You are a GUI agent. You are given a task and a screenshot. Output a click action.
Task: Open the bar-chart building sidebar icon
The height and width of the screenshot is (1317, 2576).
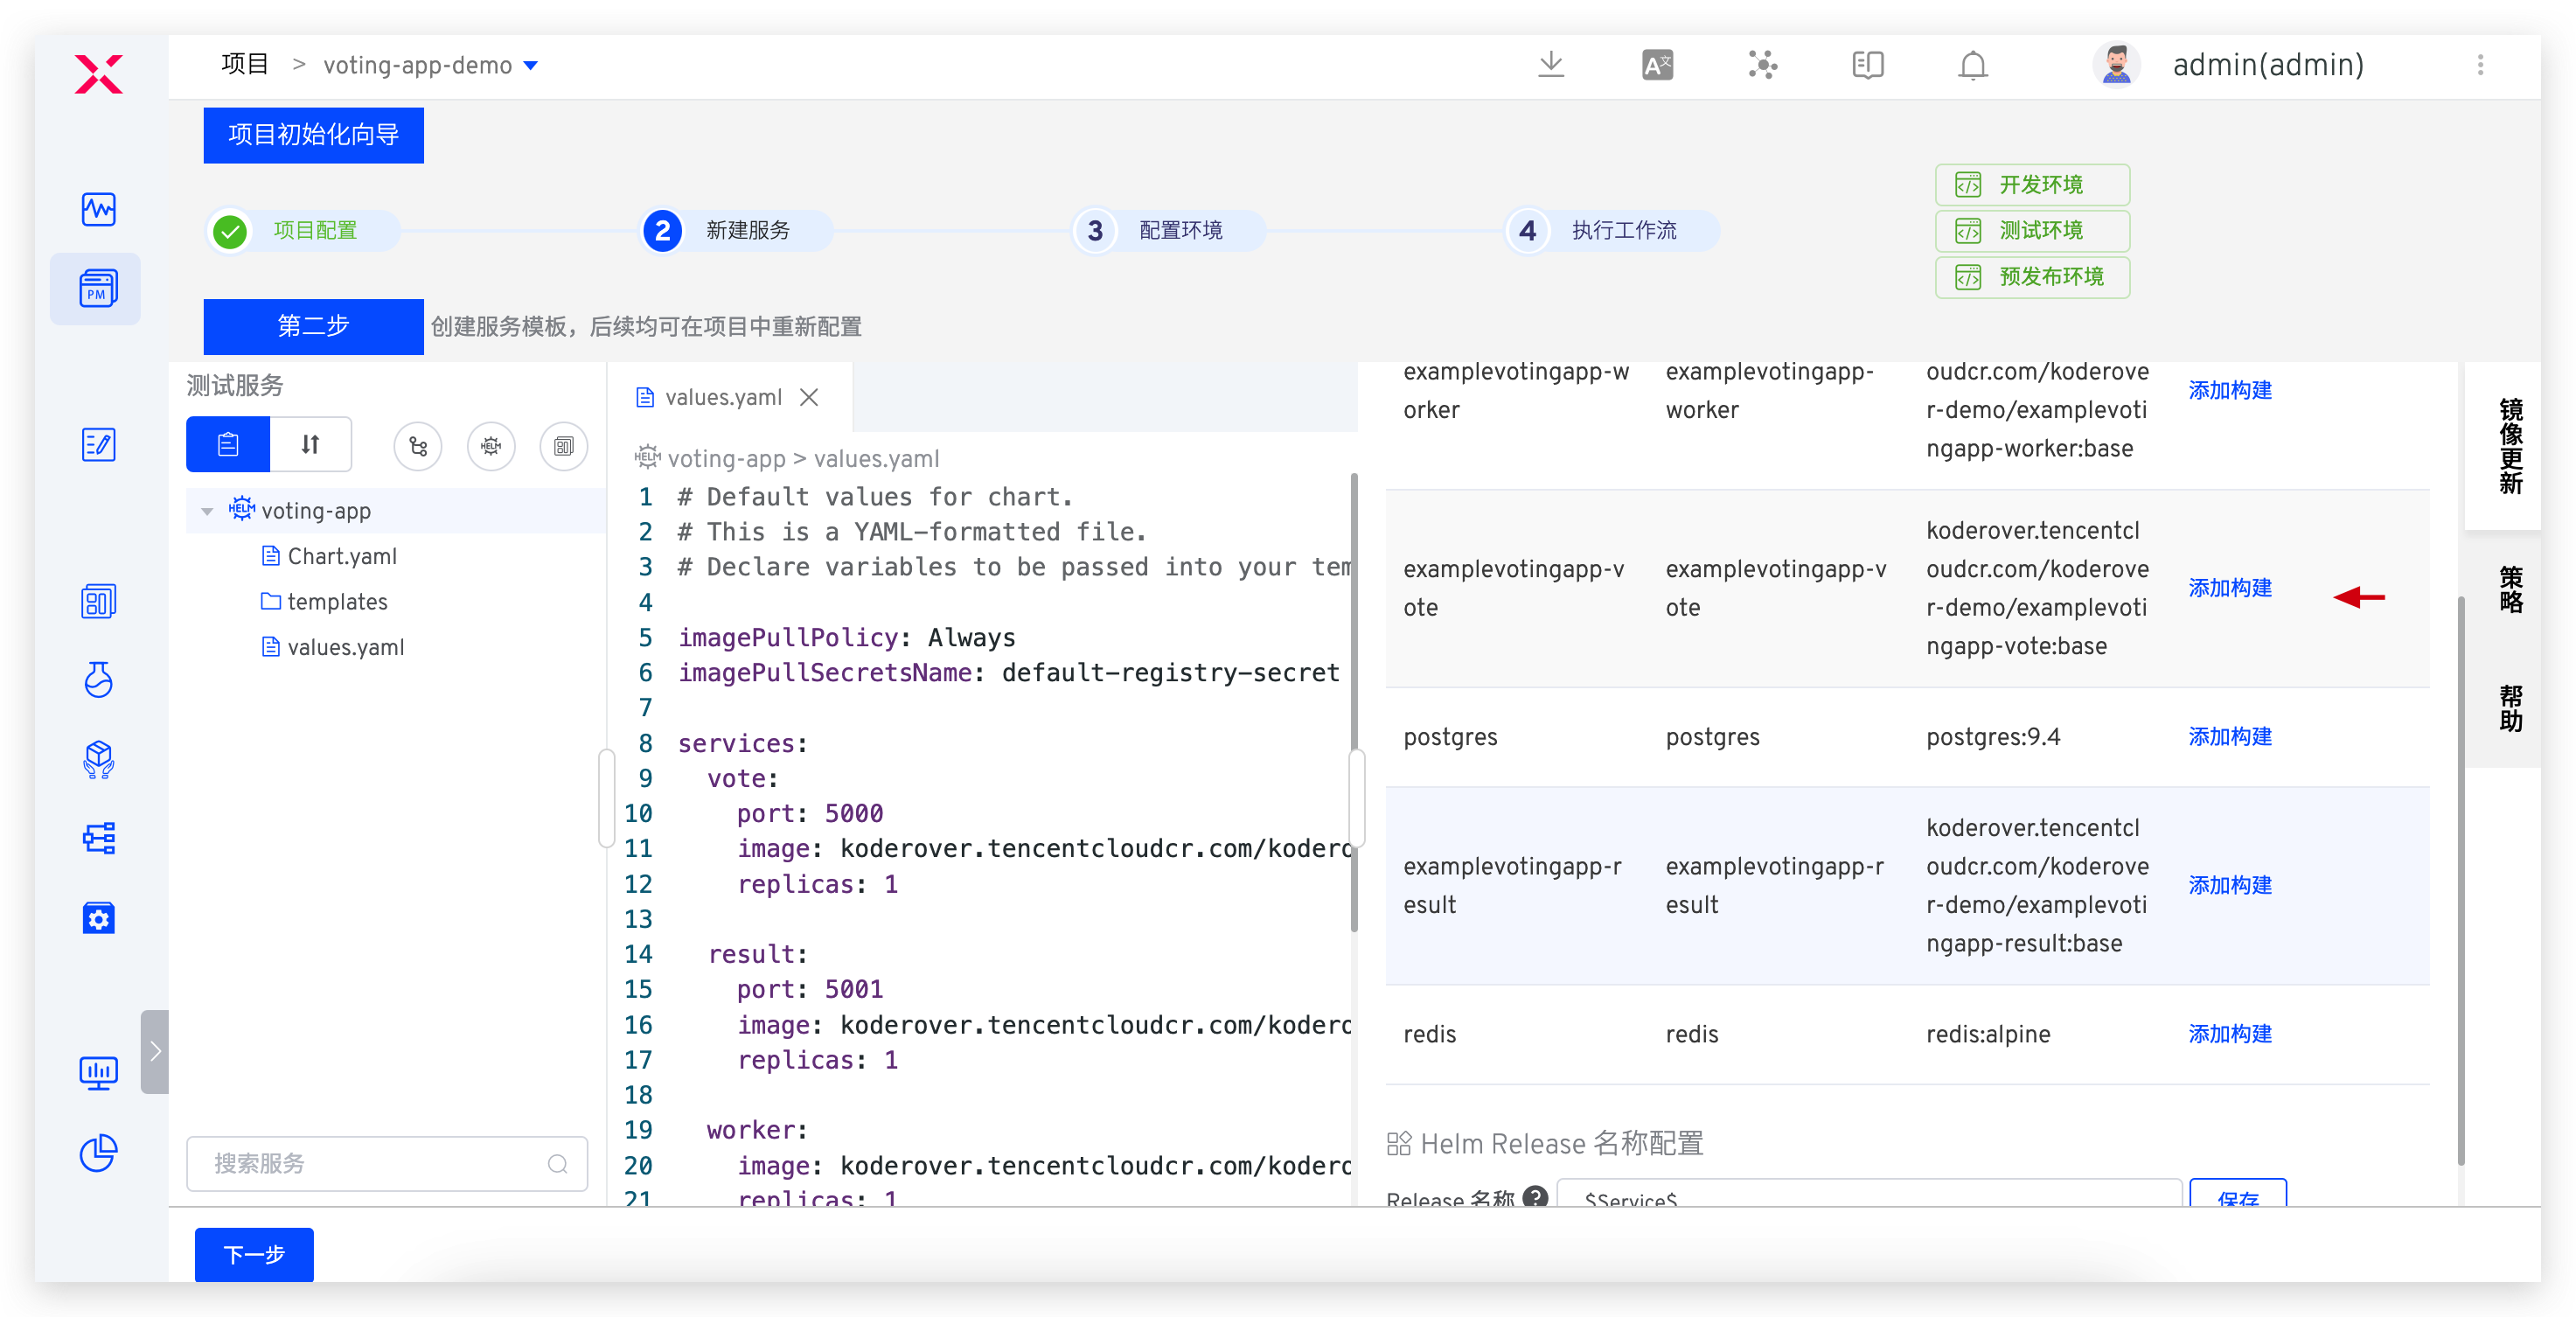point(98,602)
